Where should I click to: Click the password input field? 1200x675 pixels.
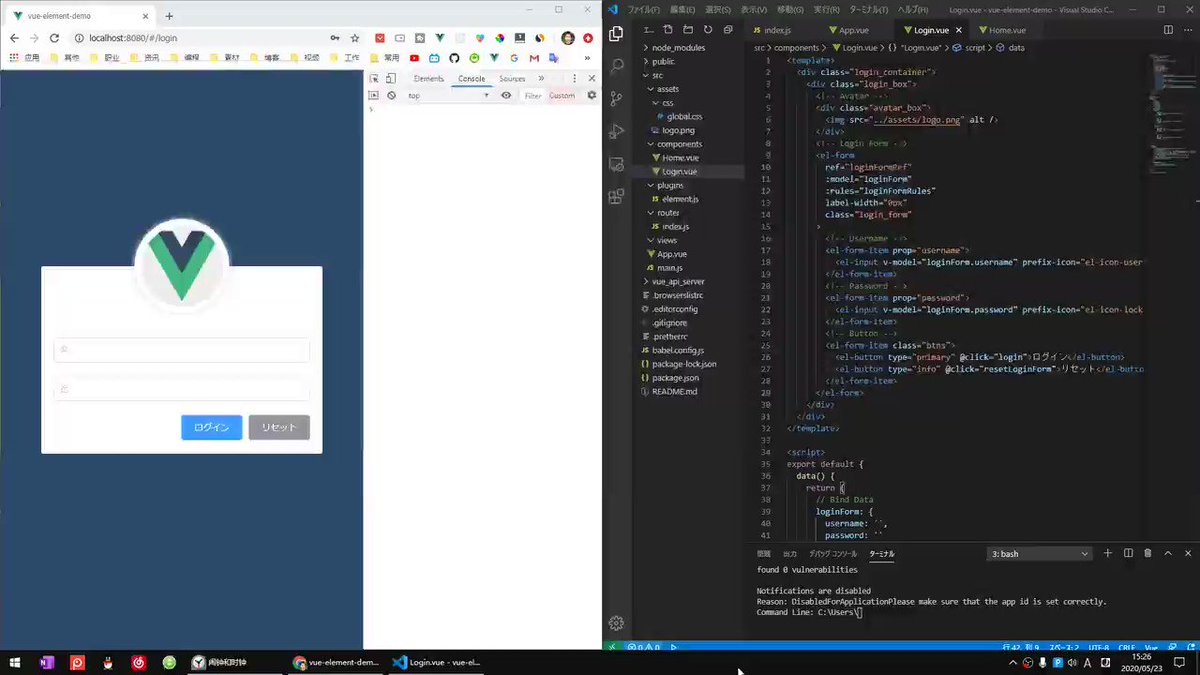coord(182,389)
